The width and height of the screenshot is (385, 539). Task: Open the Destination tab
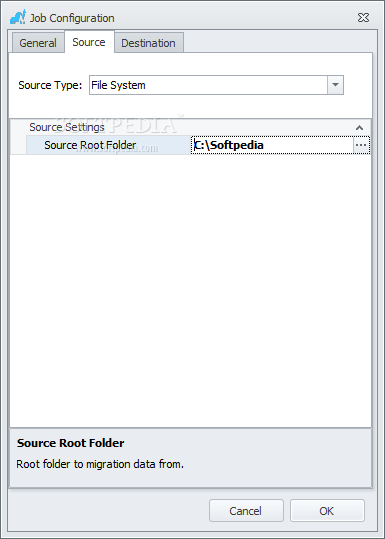click(148, 43)
